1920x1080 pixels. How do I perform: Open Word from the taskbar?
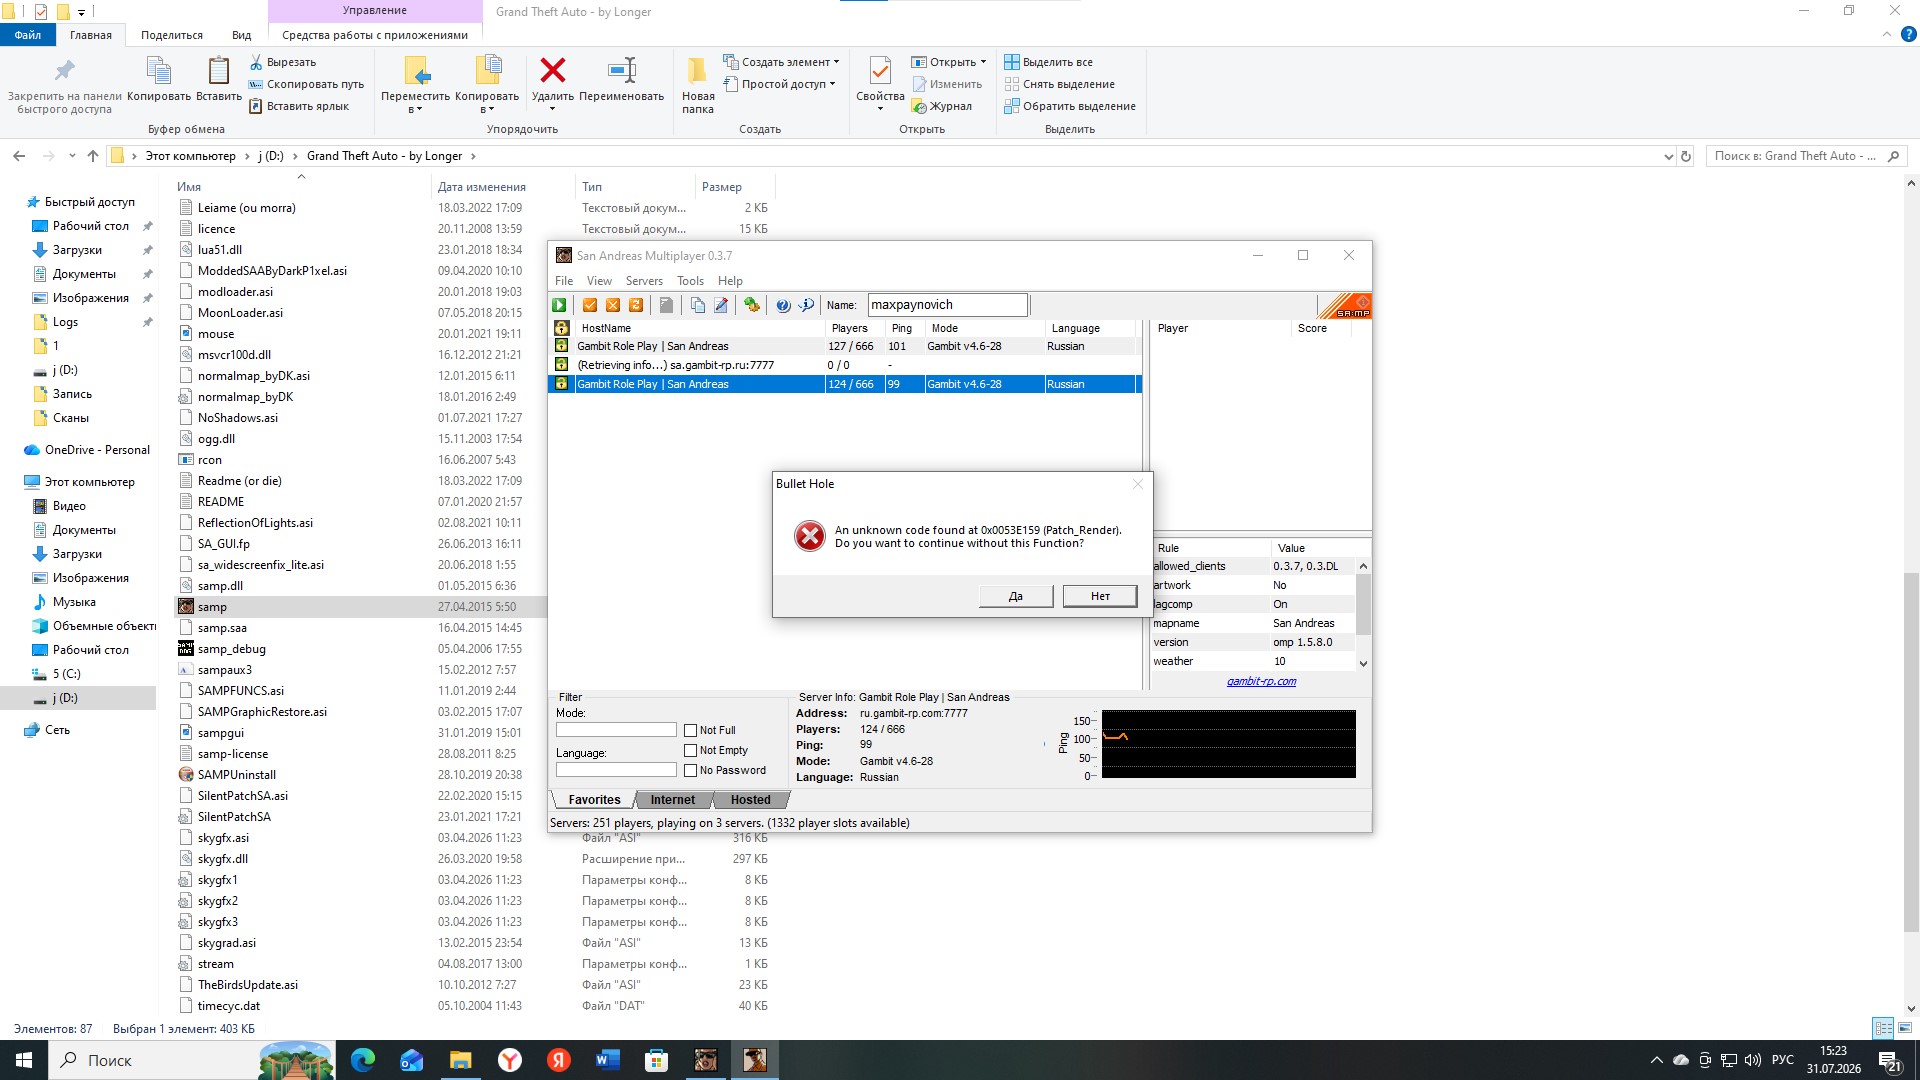click(x=607, y=1060)
